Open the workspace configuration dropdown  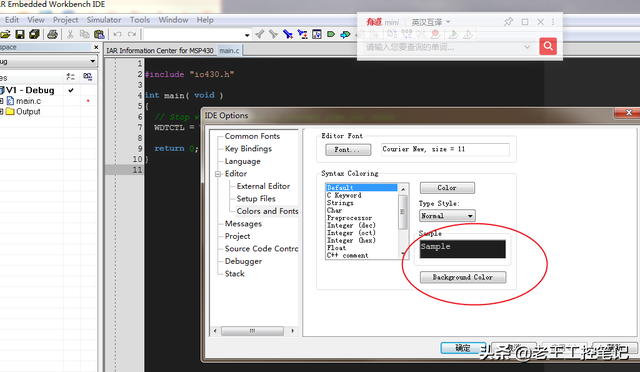click(x=93, y=61)
